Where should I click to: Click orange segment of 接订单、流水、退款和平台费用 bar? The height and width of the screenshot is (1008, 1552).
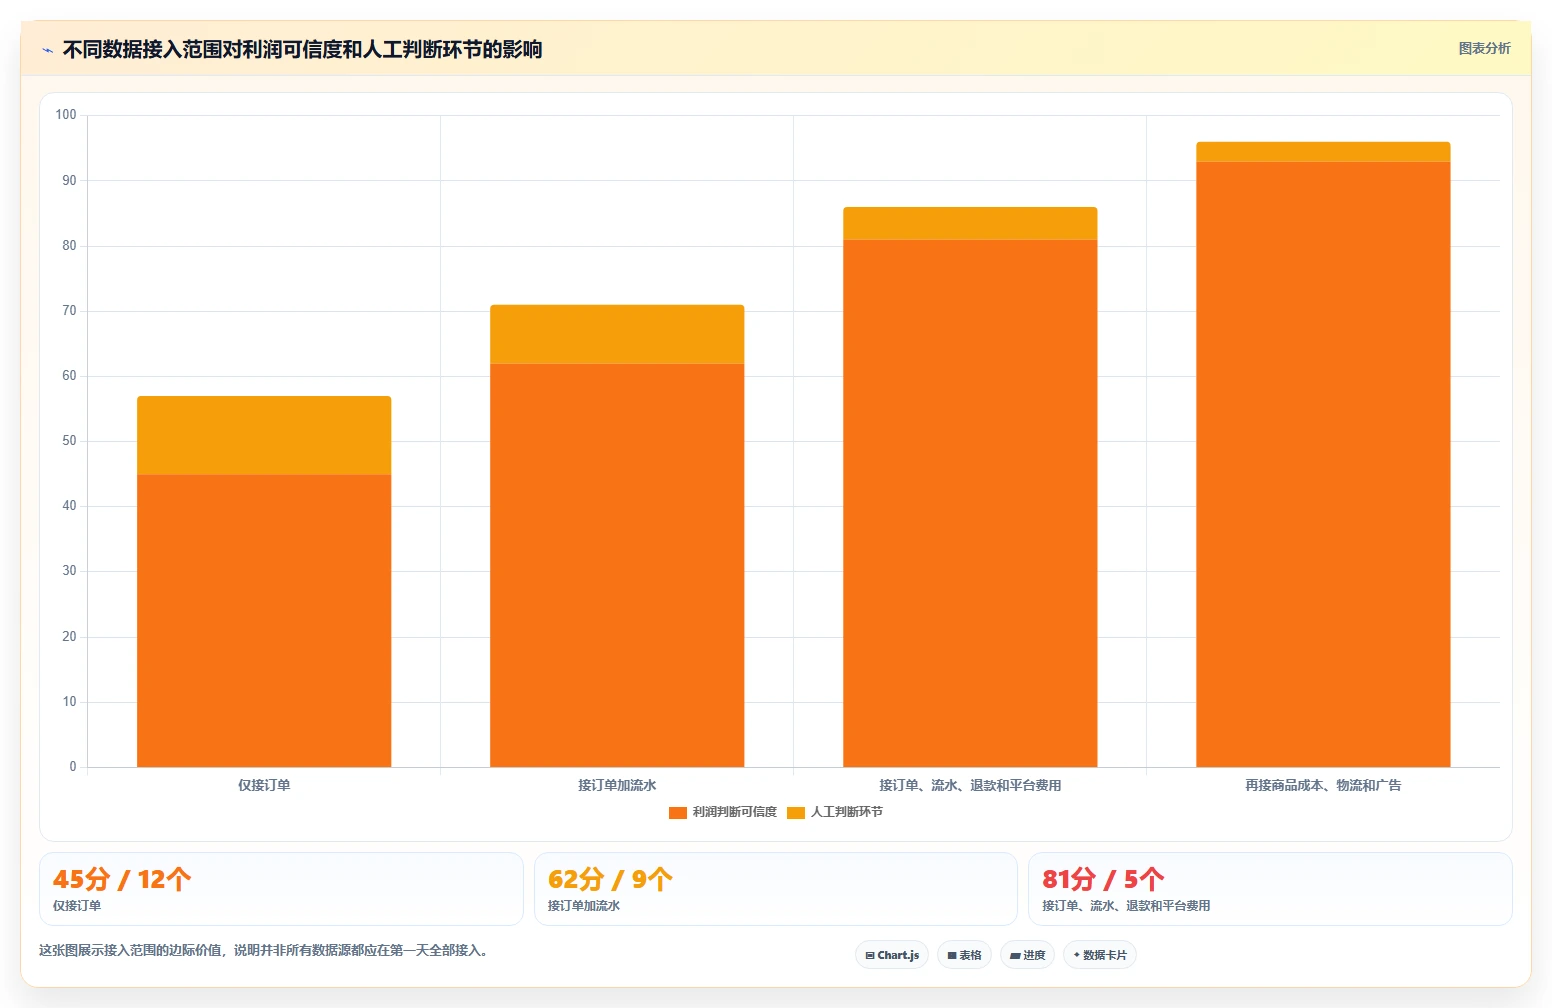(x=970, y=503)
